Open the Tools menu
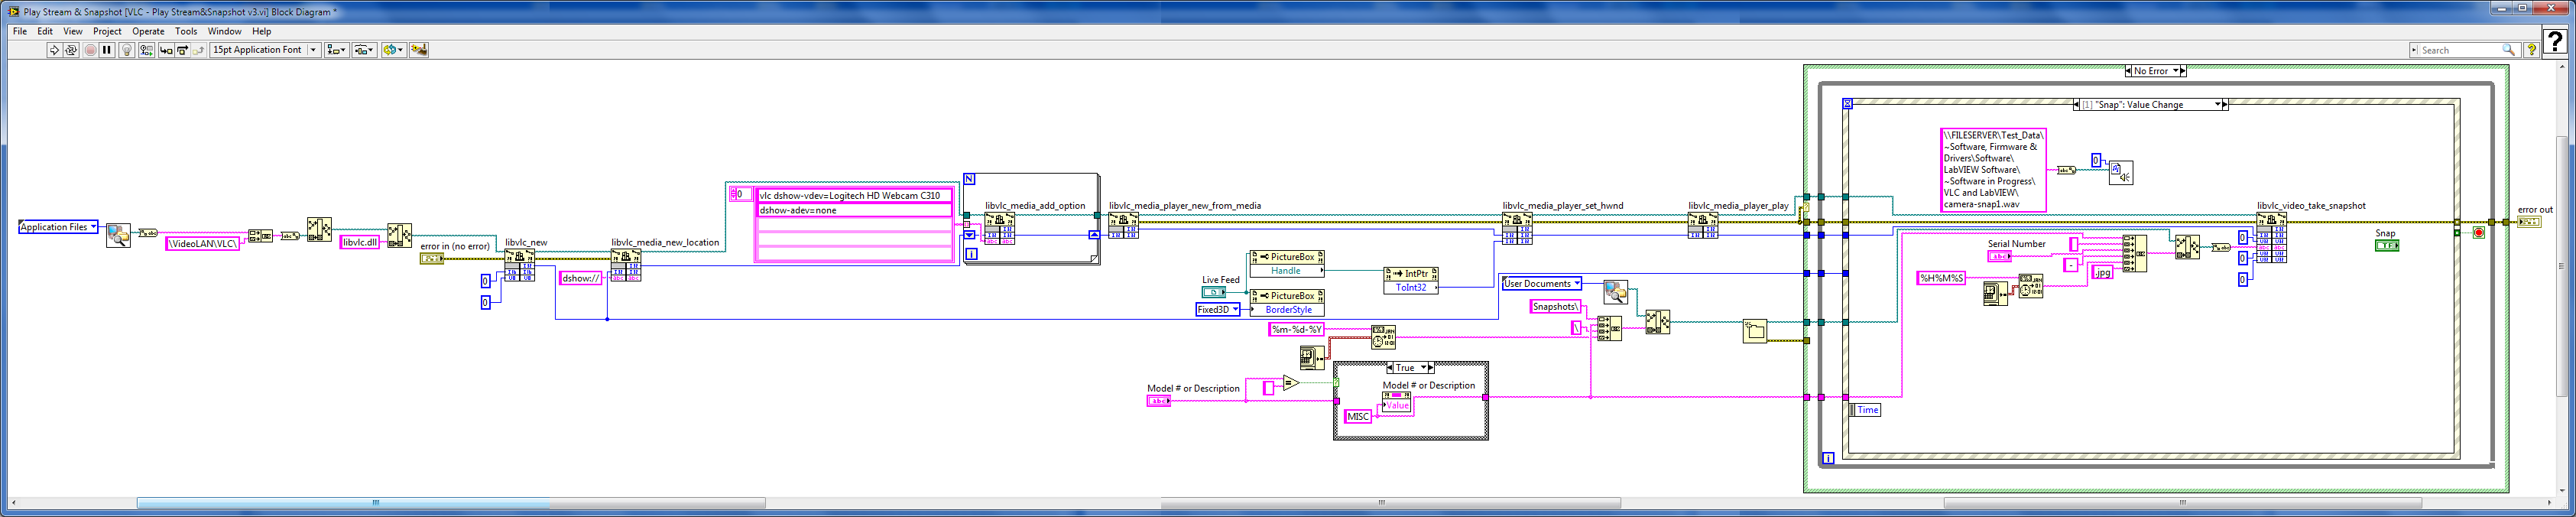This screenshot has height=517, width=2576. click(x=186, y=31)
